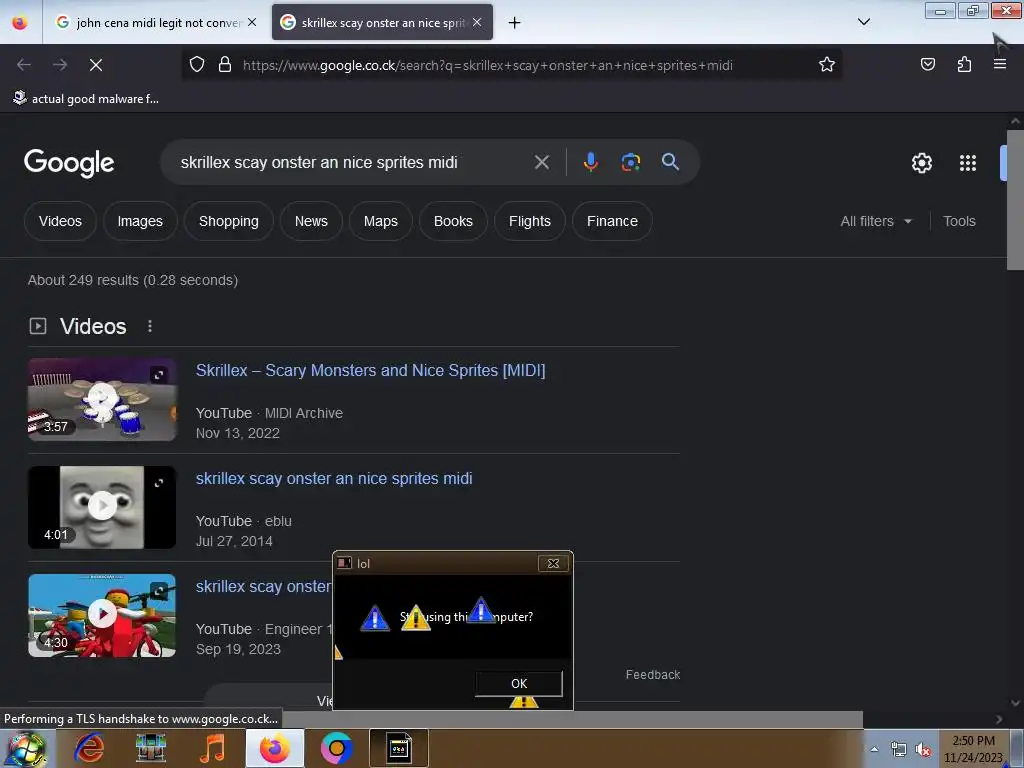This screenshot has height=768, width=1024.
Task: Click OK in the lol dialog
Action: point(519,683)
